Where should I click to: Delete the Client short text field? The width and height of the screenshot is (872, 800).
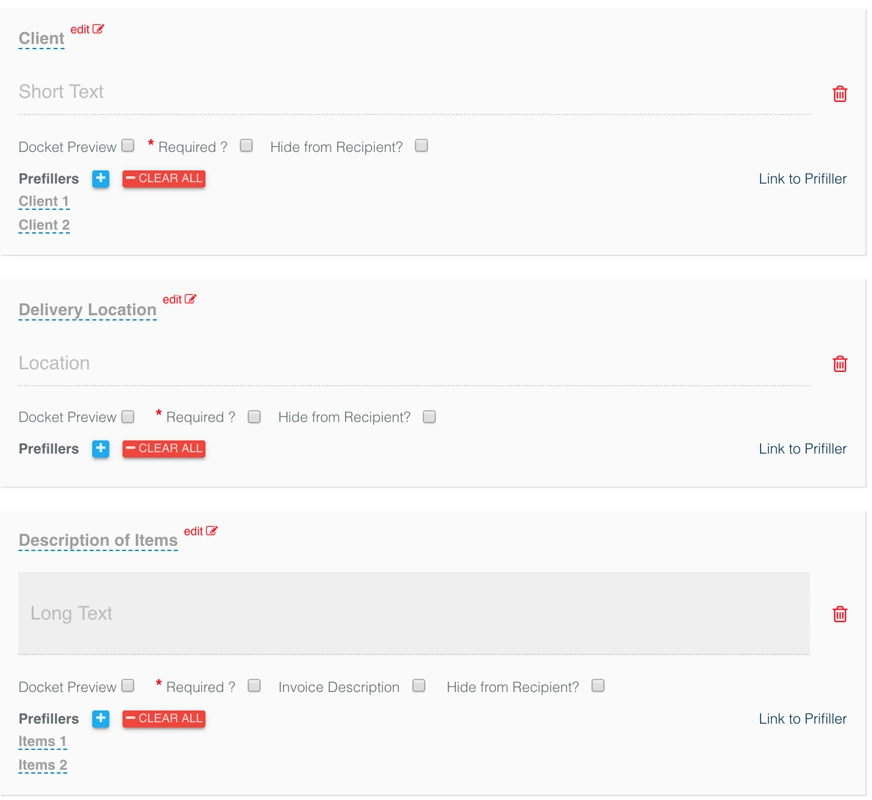click(839, 94)
